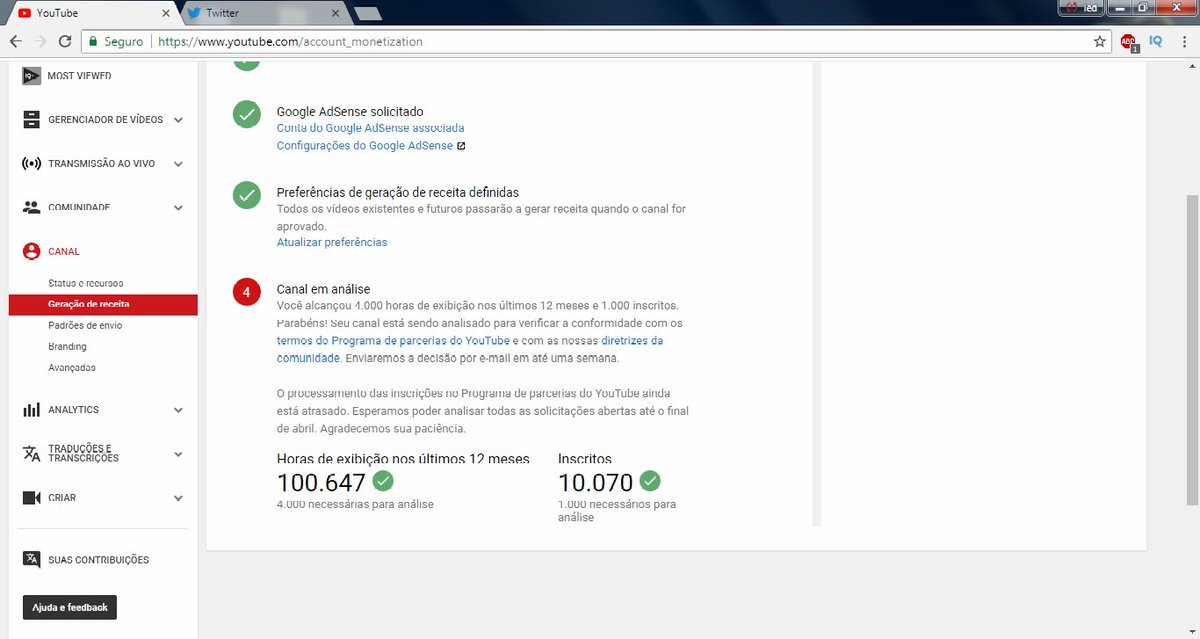Click the Google AdSense solicitado heading

pos(350,112)
